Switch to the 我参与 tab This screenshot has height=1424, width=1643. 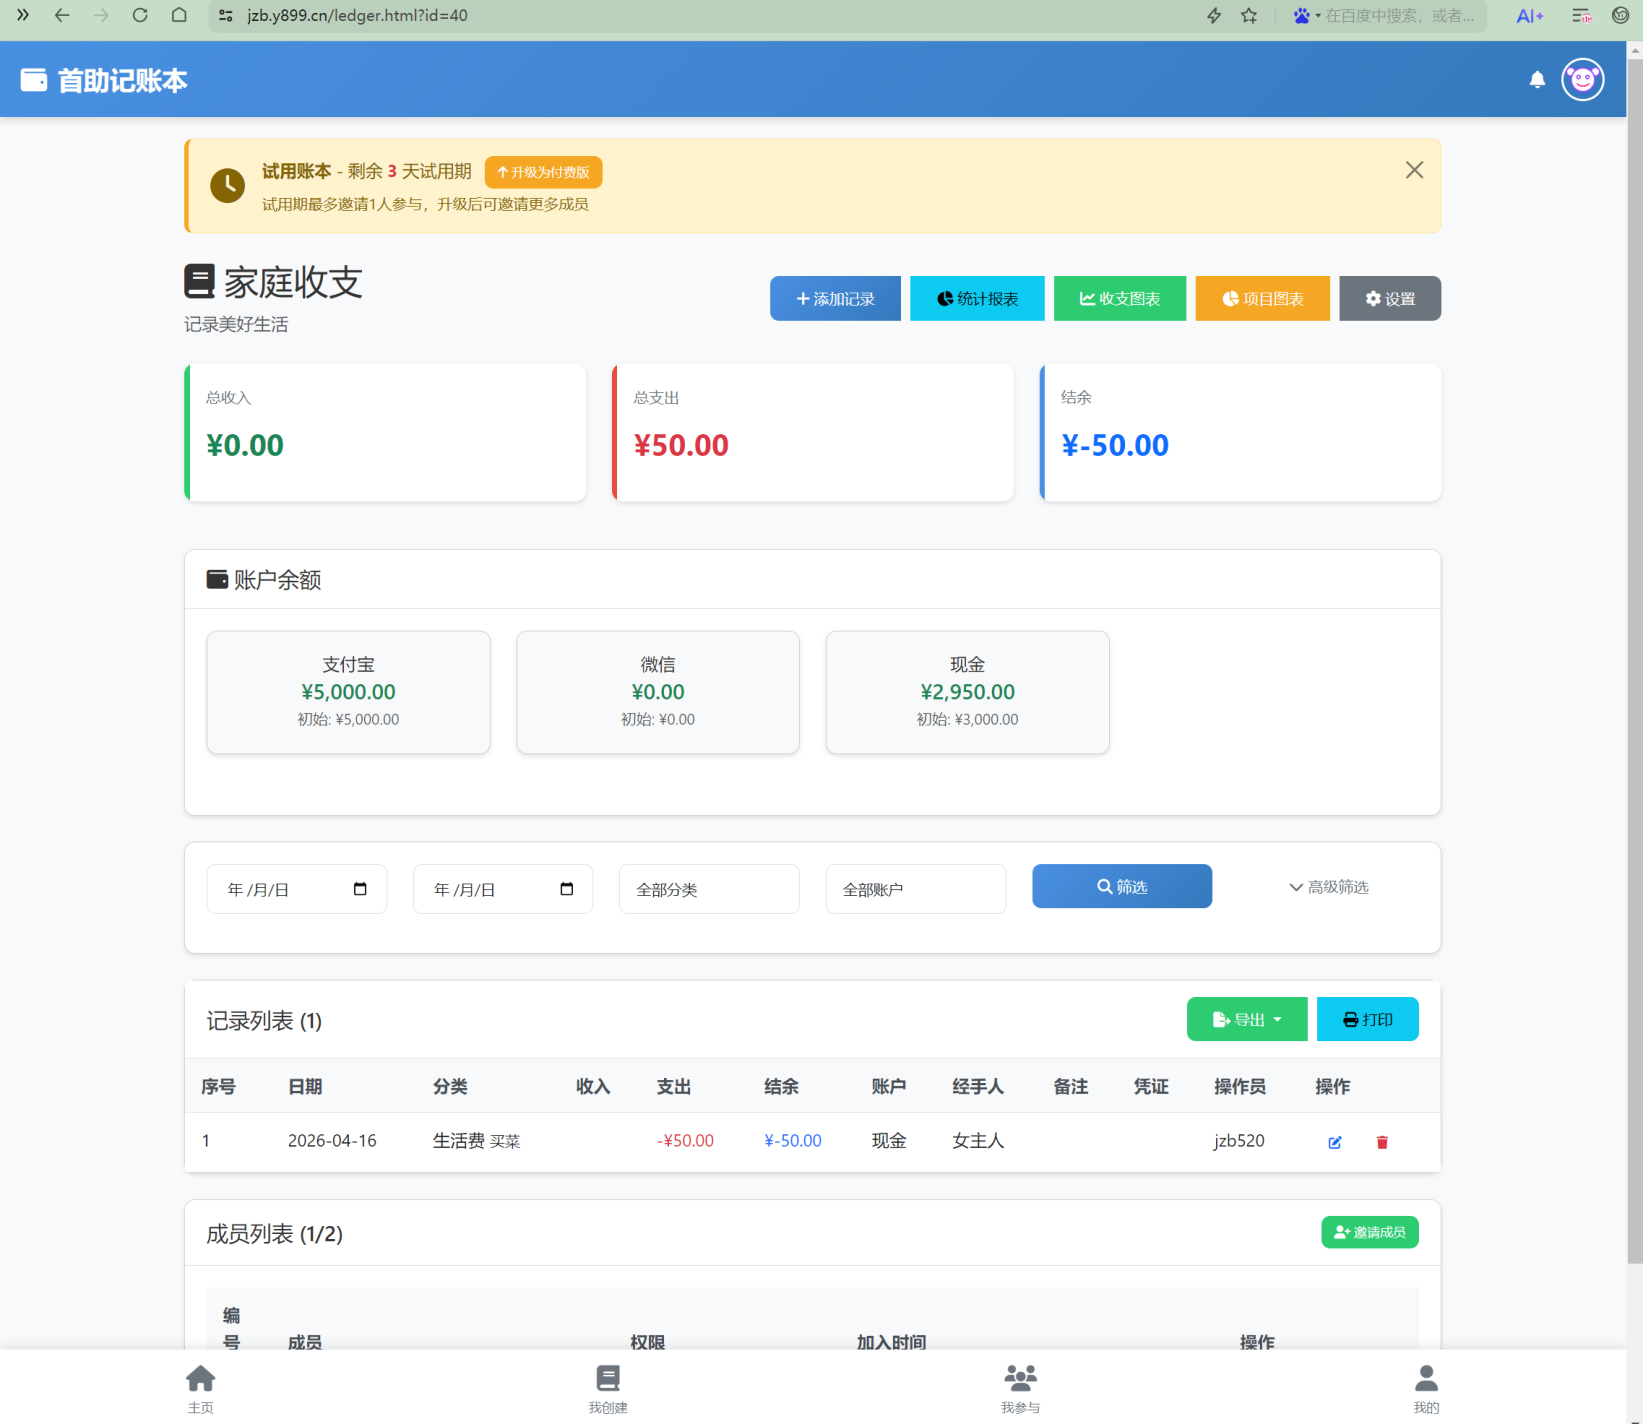coord(1020,1388)
